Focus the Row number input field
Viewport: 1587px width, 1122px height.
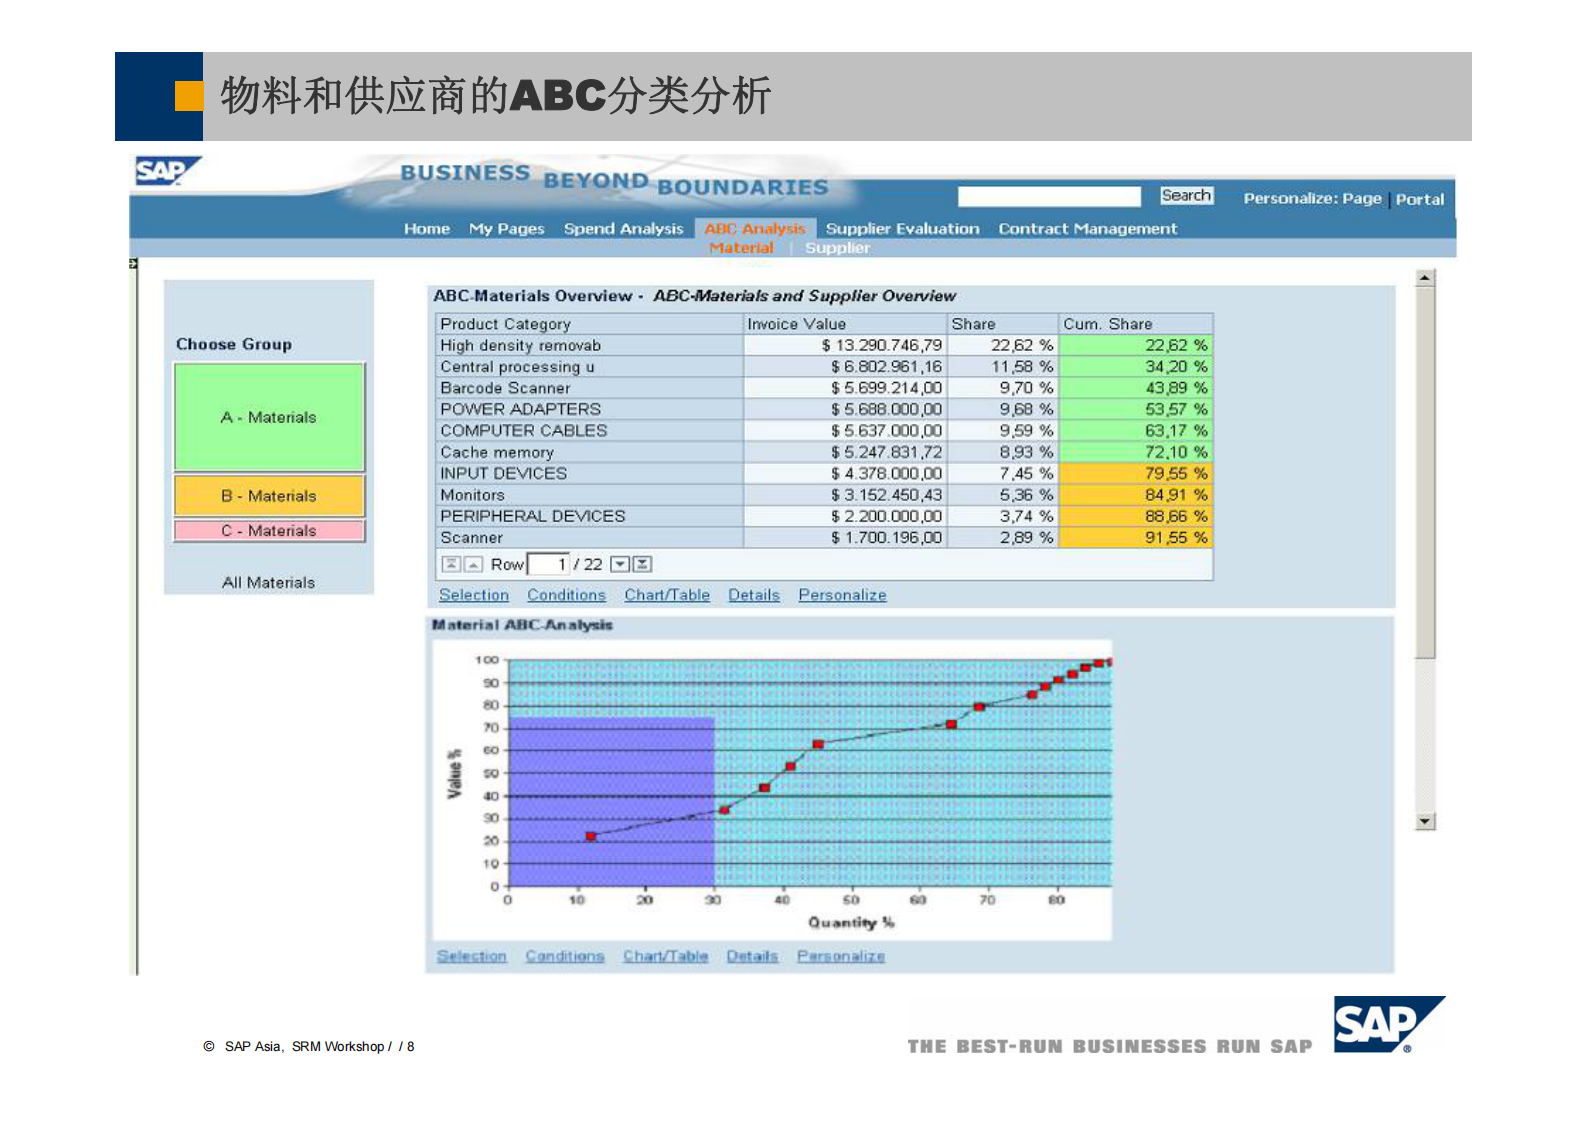[x=548, y=565]
